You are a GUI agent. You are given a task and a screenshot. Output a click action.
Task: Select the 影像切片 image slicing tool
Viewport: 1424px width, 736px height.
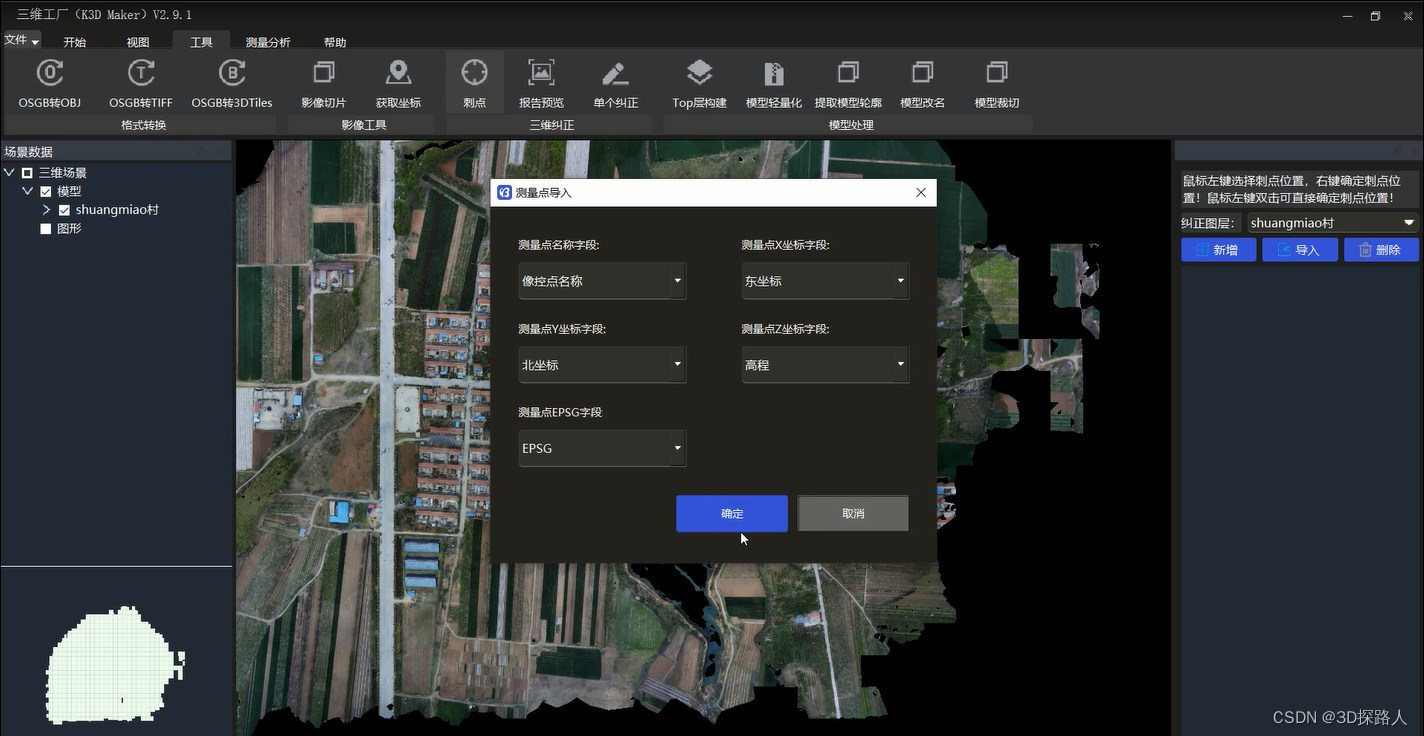pos(324,83)
